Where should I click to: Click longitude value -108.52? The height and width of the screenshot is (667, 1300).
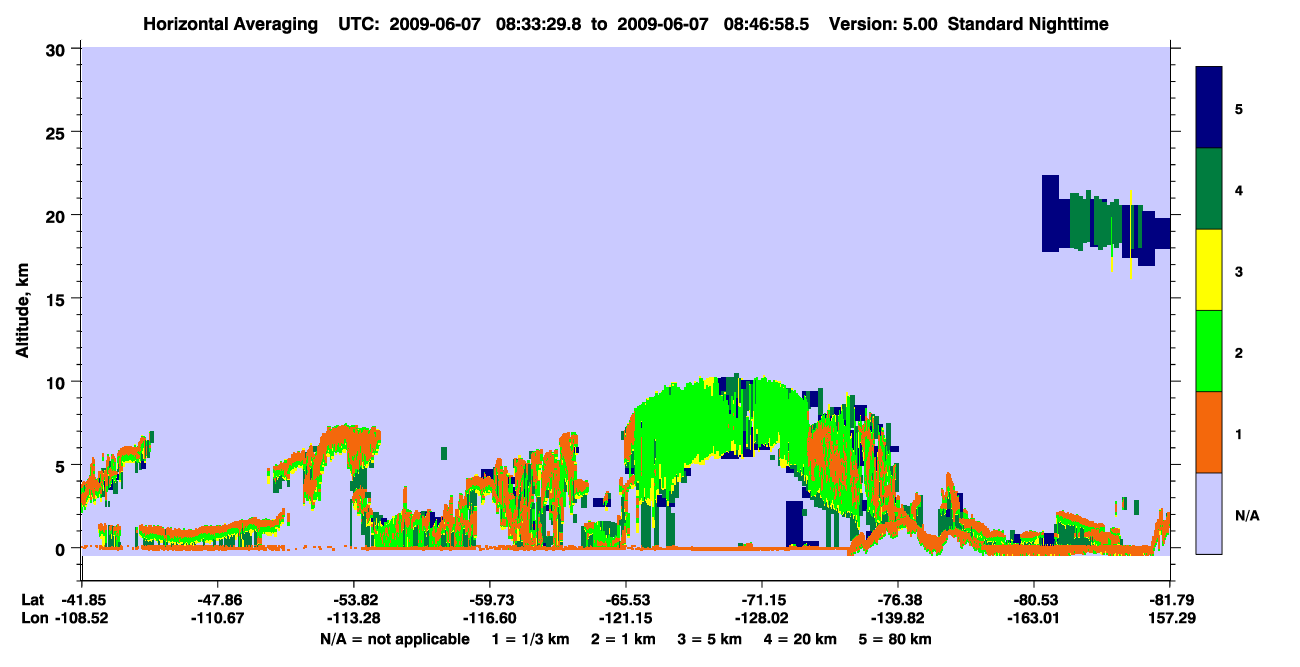click(82, 619)
